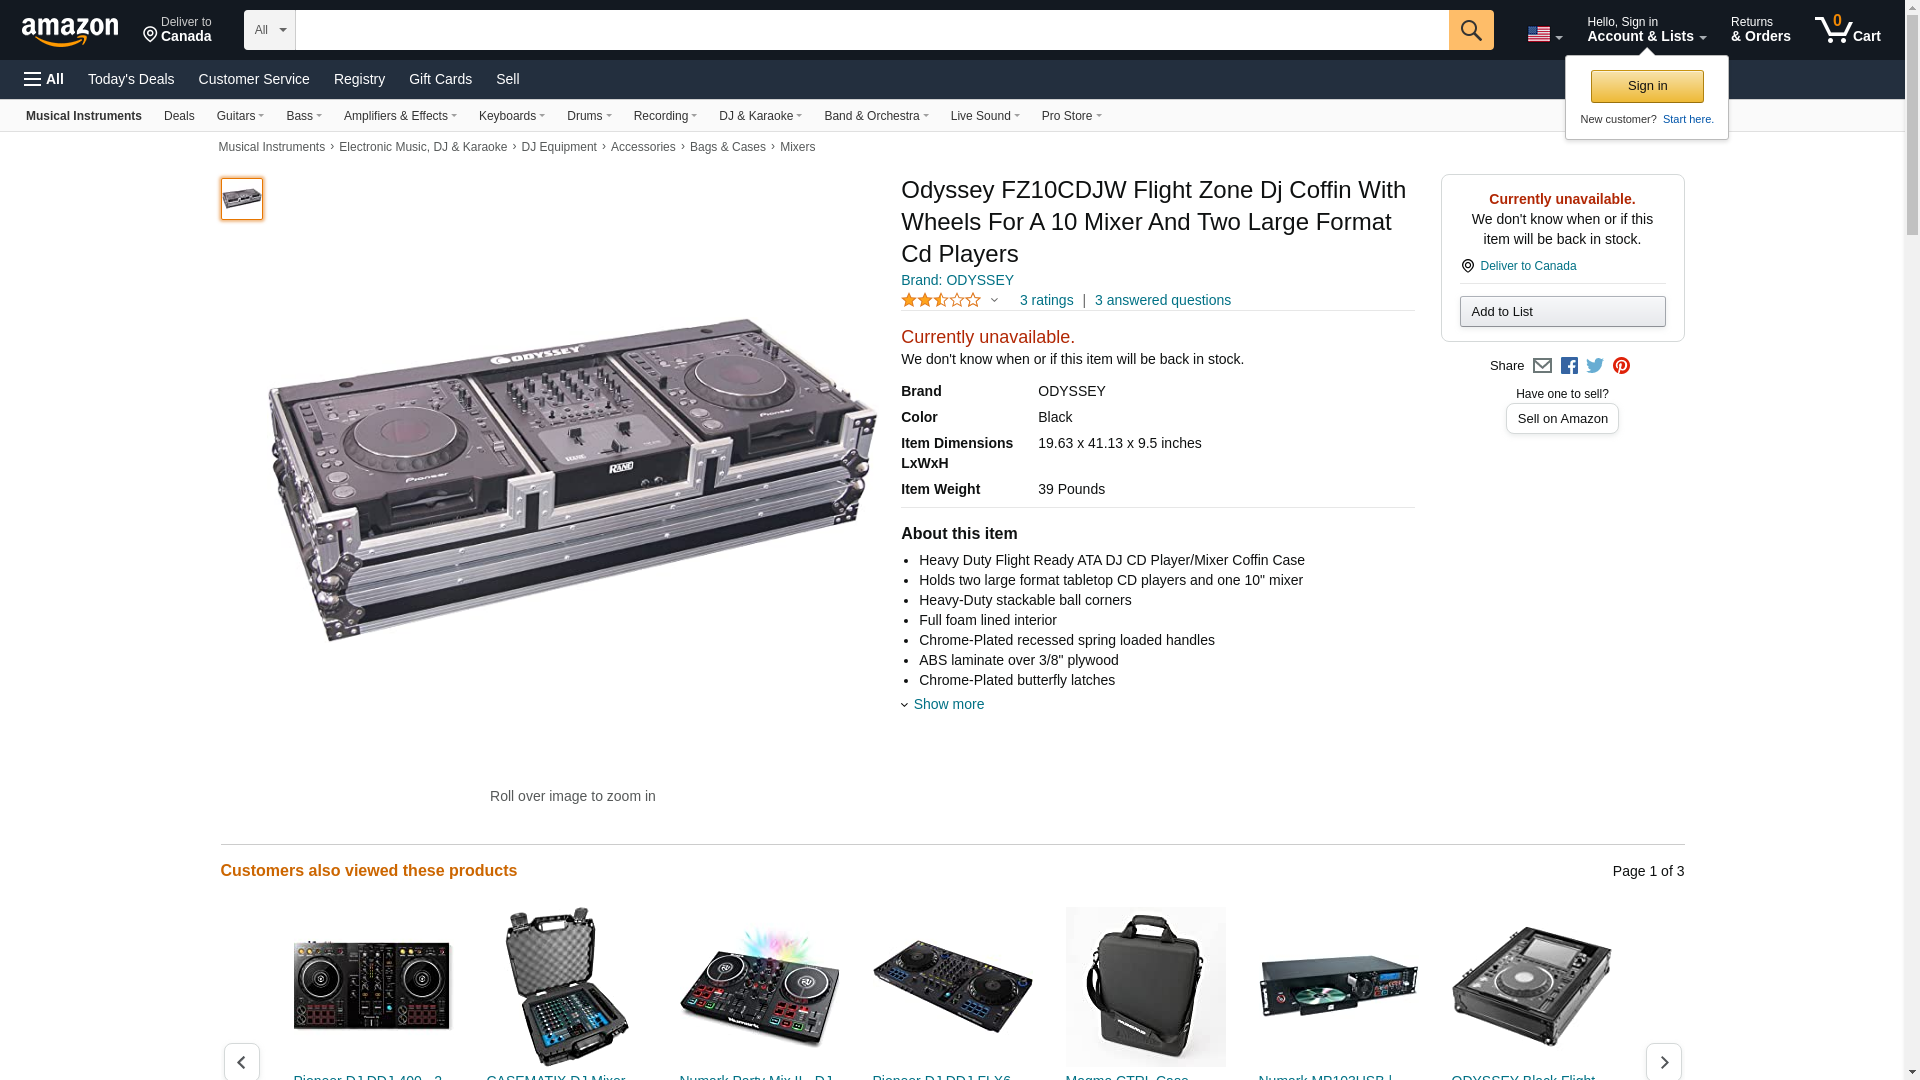Open 3 answered questions link
1920x1080 pixels.
point(1162,300)
